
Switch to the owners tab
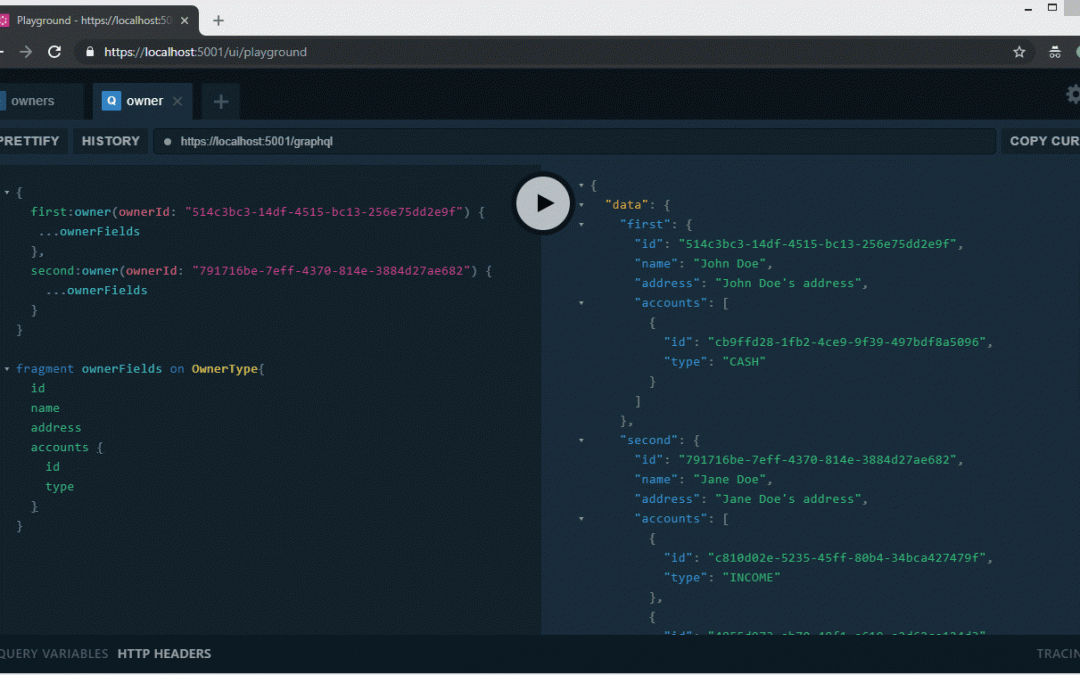(32, 101)
